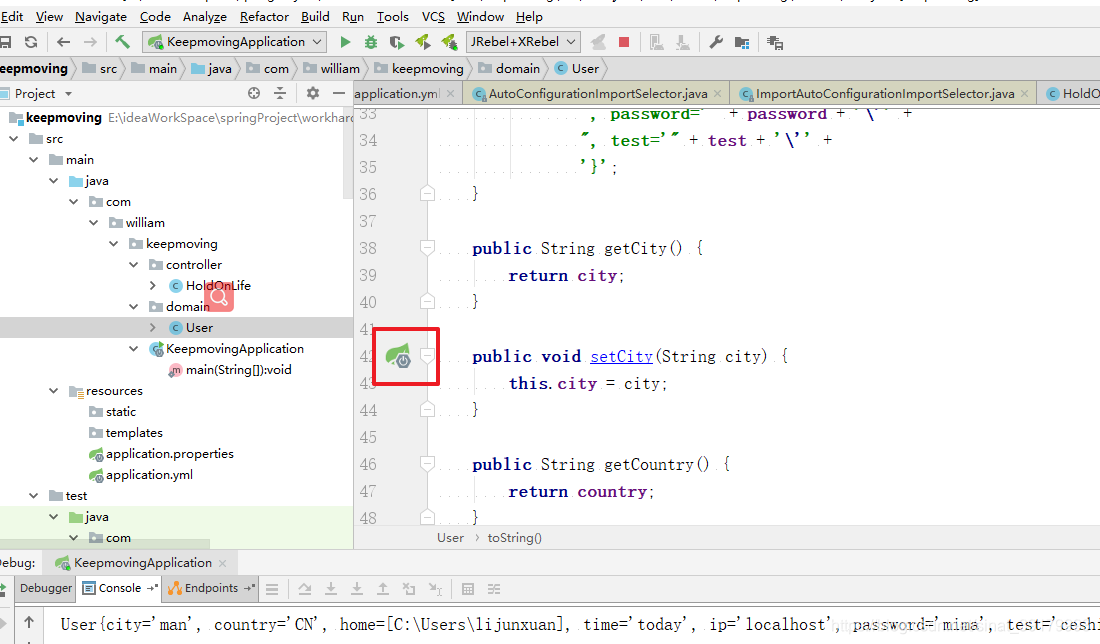Viewport: 1100px width, 644px height.
Task: Collapse the src folder in tree
Action: click(13, 139)
